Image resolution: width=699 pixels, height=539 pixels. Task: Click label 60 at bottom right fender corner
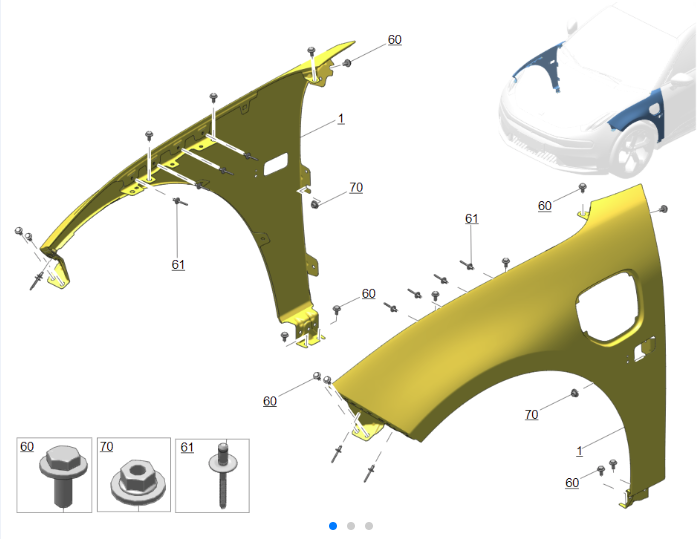tap(572, 482)
